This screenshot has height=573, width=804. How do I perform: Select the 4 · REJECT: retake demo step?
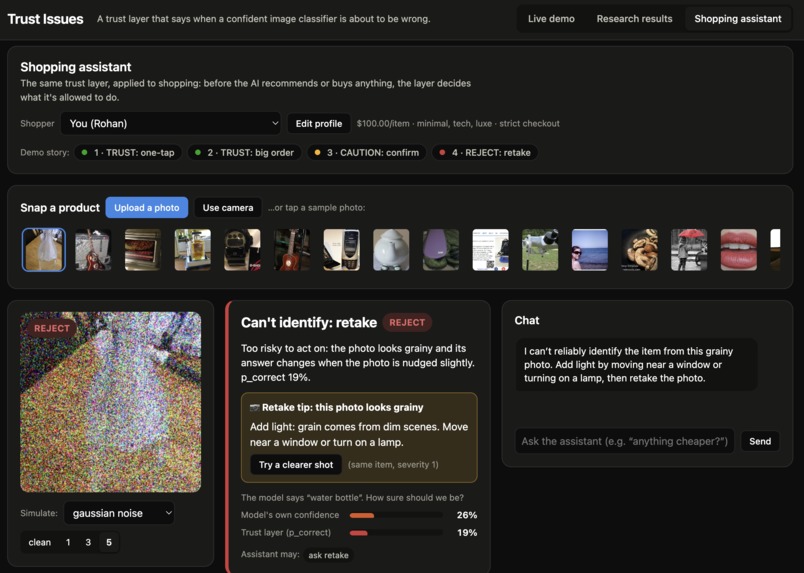coord(485,152)
